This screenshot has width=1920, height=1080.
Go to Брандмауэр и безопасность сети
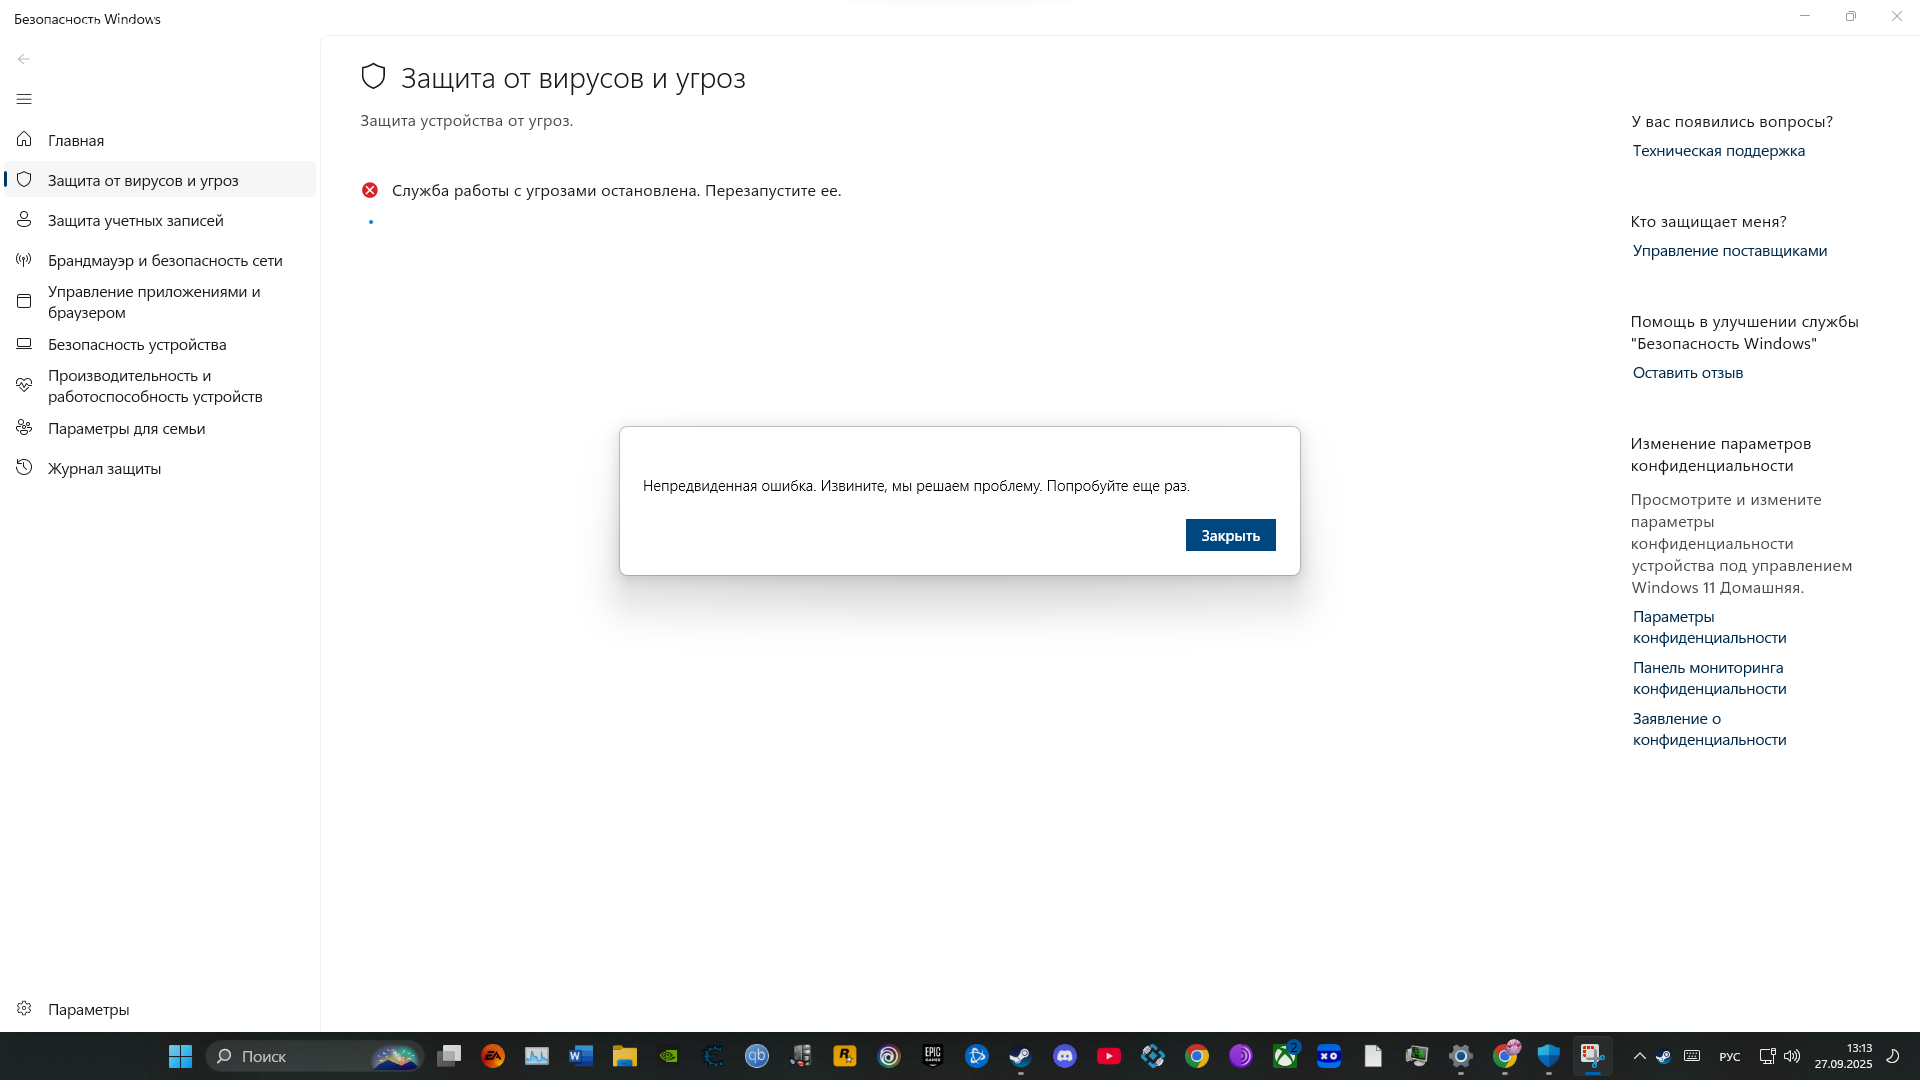pos(160,260)
